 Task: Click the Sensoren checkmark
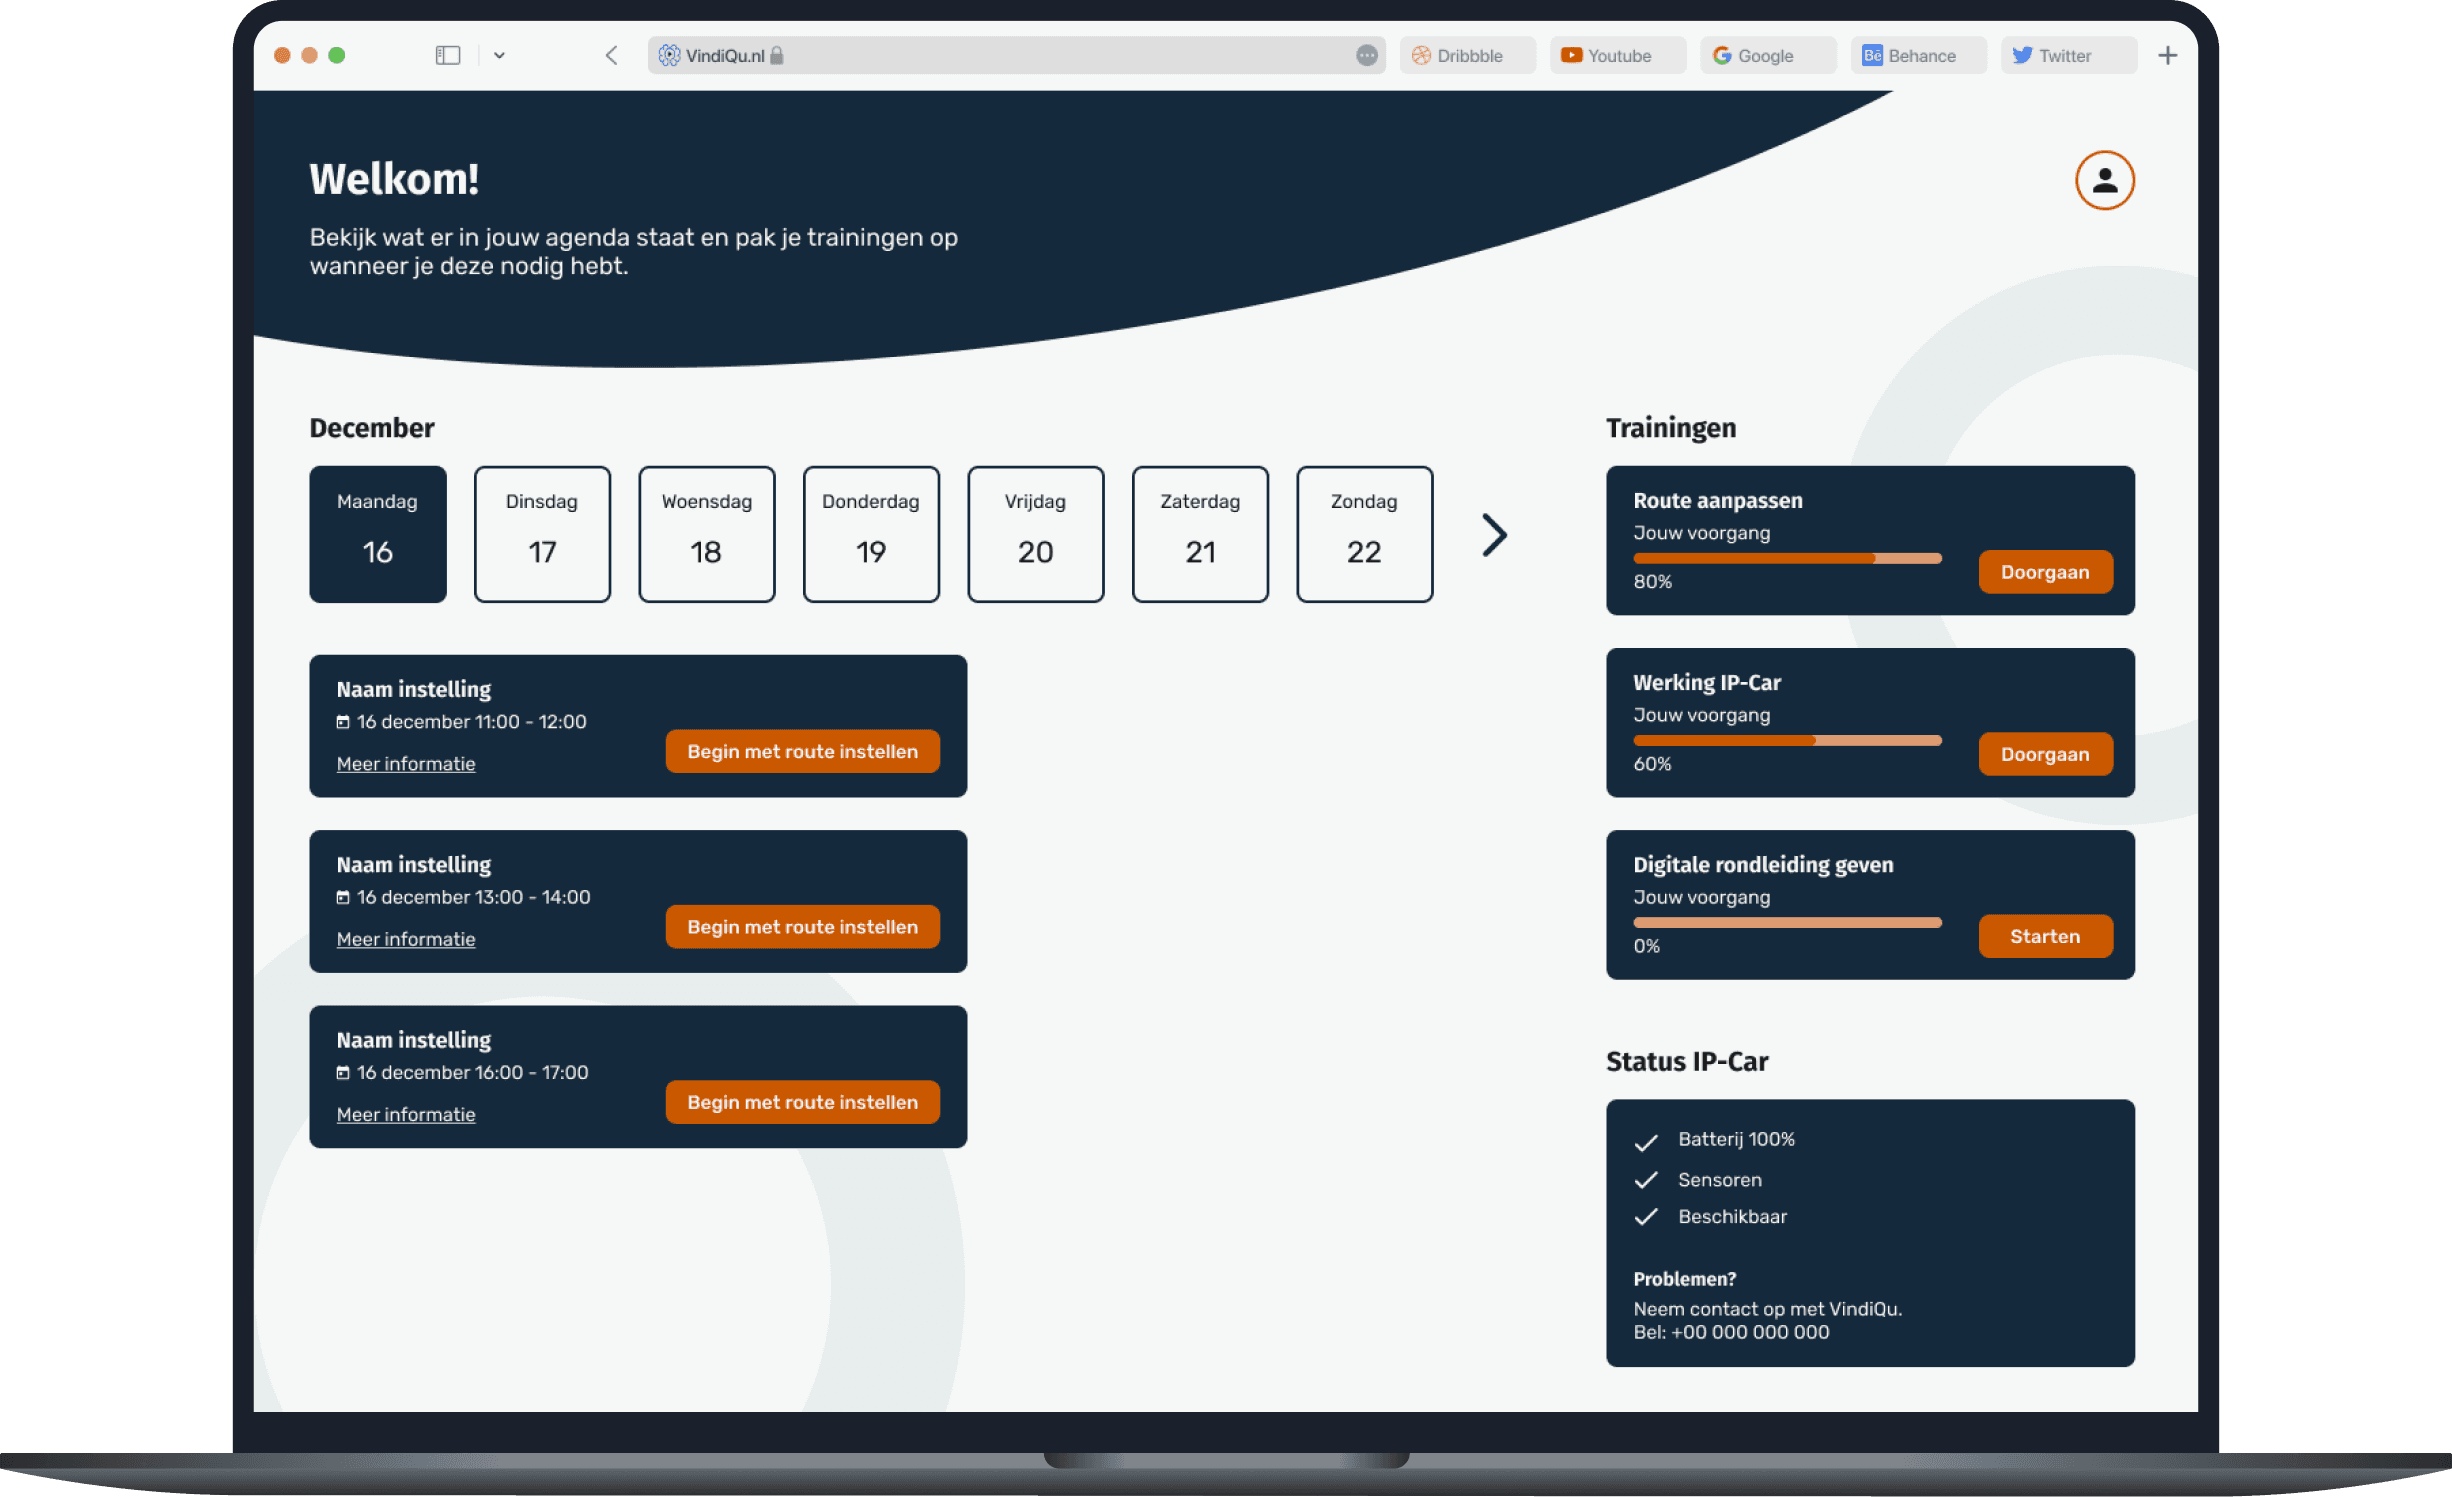tap(1646, 1180)
